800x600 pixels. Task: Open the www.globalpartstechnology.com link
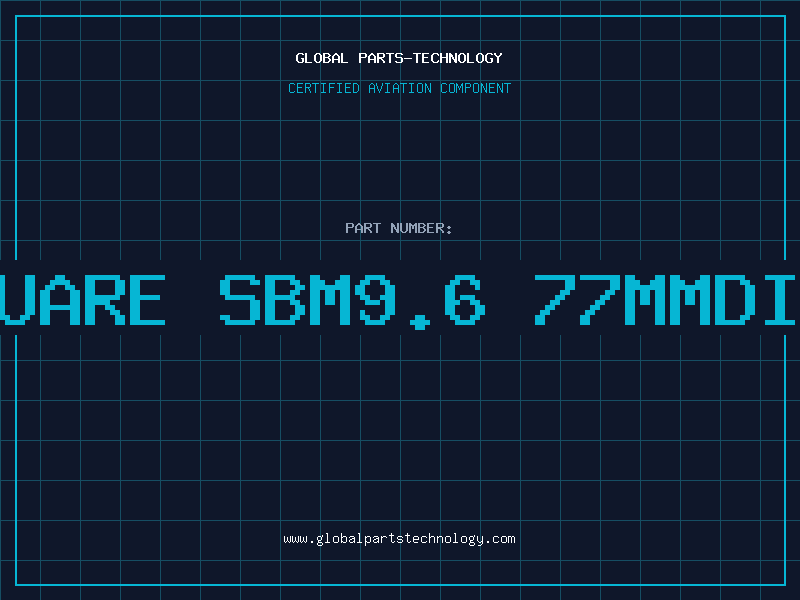tap(399, 539)
